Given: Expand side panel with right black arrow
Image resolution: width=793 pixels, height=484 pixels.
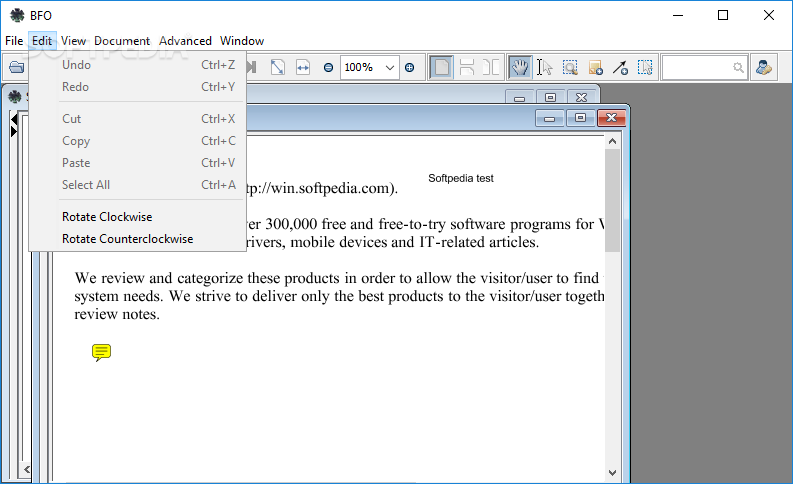Looking at the screenshot, I should (14, 131).
